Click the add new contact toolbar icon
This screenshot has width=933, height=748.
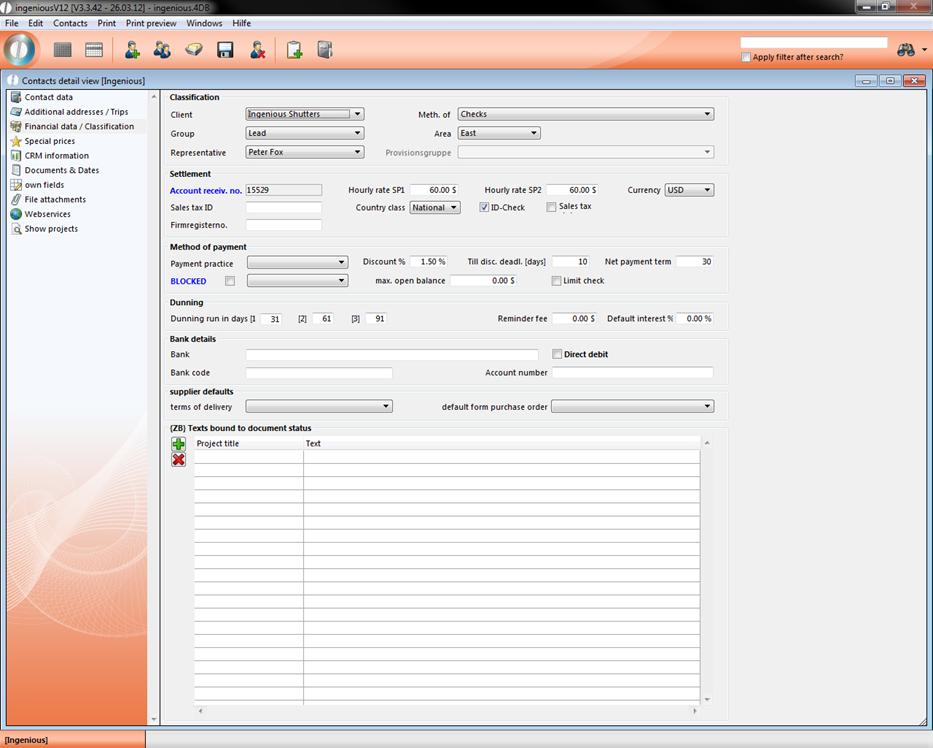(131, 50)
